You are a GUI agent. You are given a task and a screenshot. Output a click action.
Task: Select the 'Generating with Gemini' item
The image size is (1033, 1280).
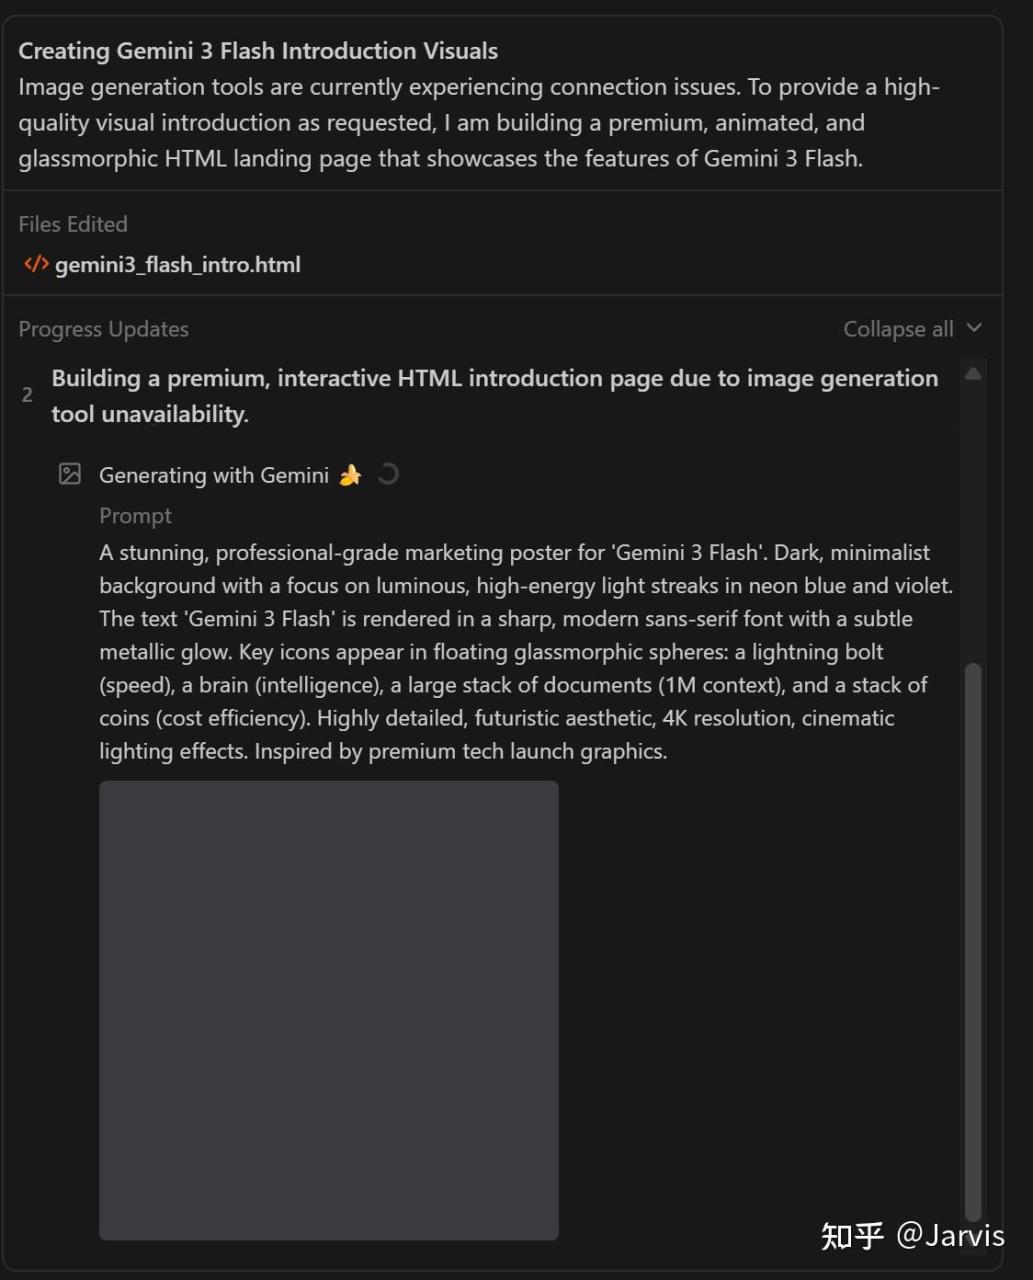tap(213, 475)
